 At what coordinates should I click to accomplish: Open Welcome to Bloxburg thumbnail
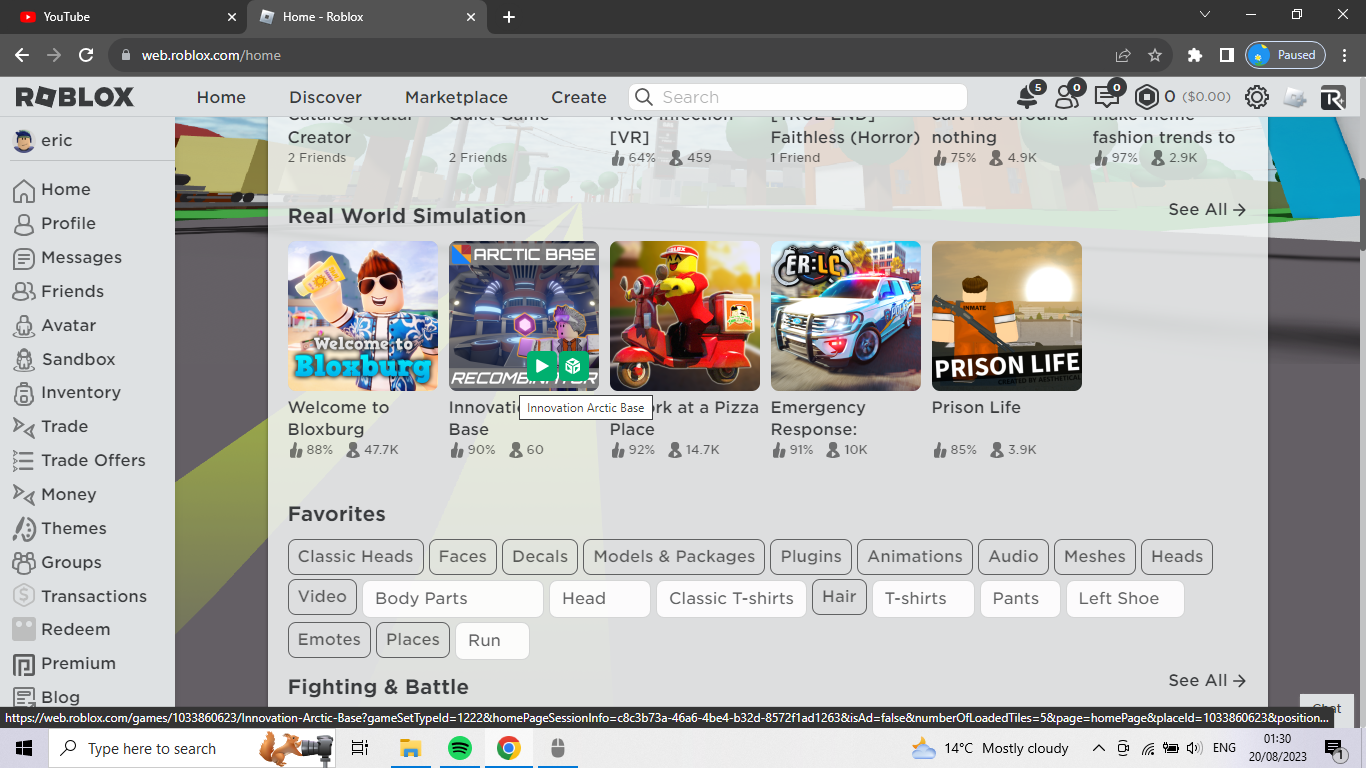point(363,316)
